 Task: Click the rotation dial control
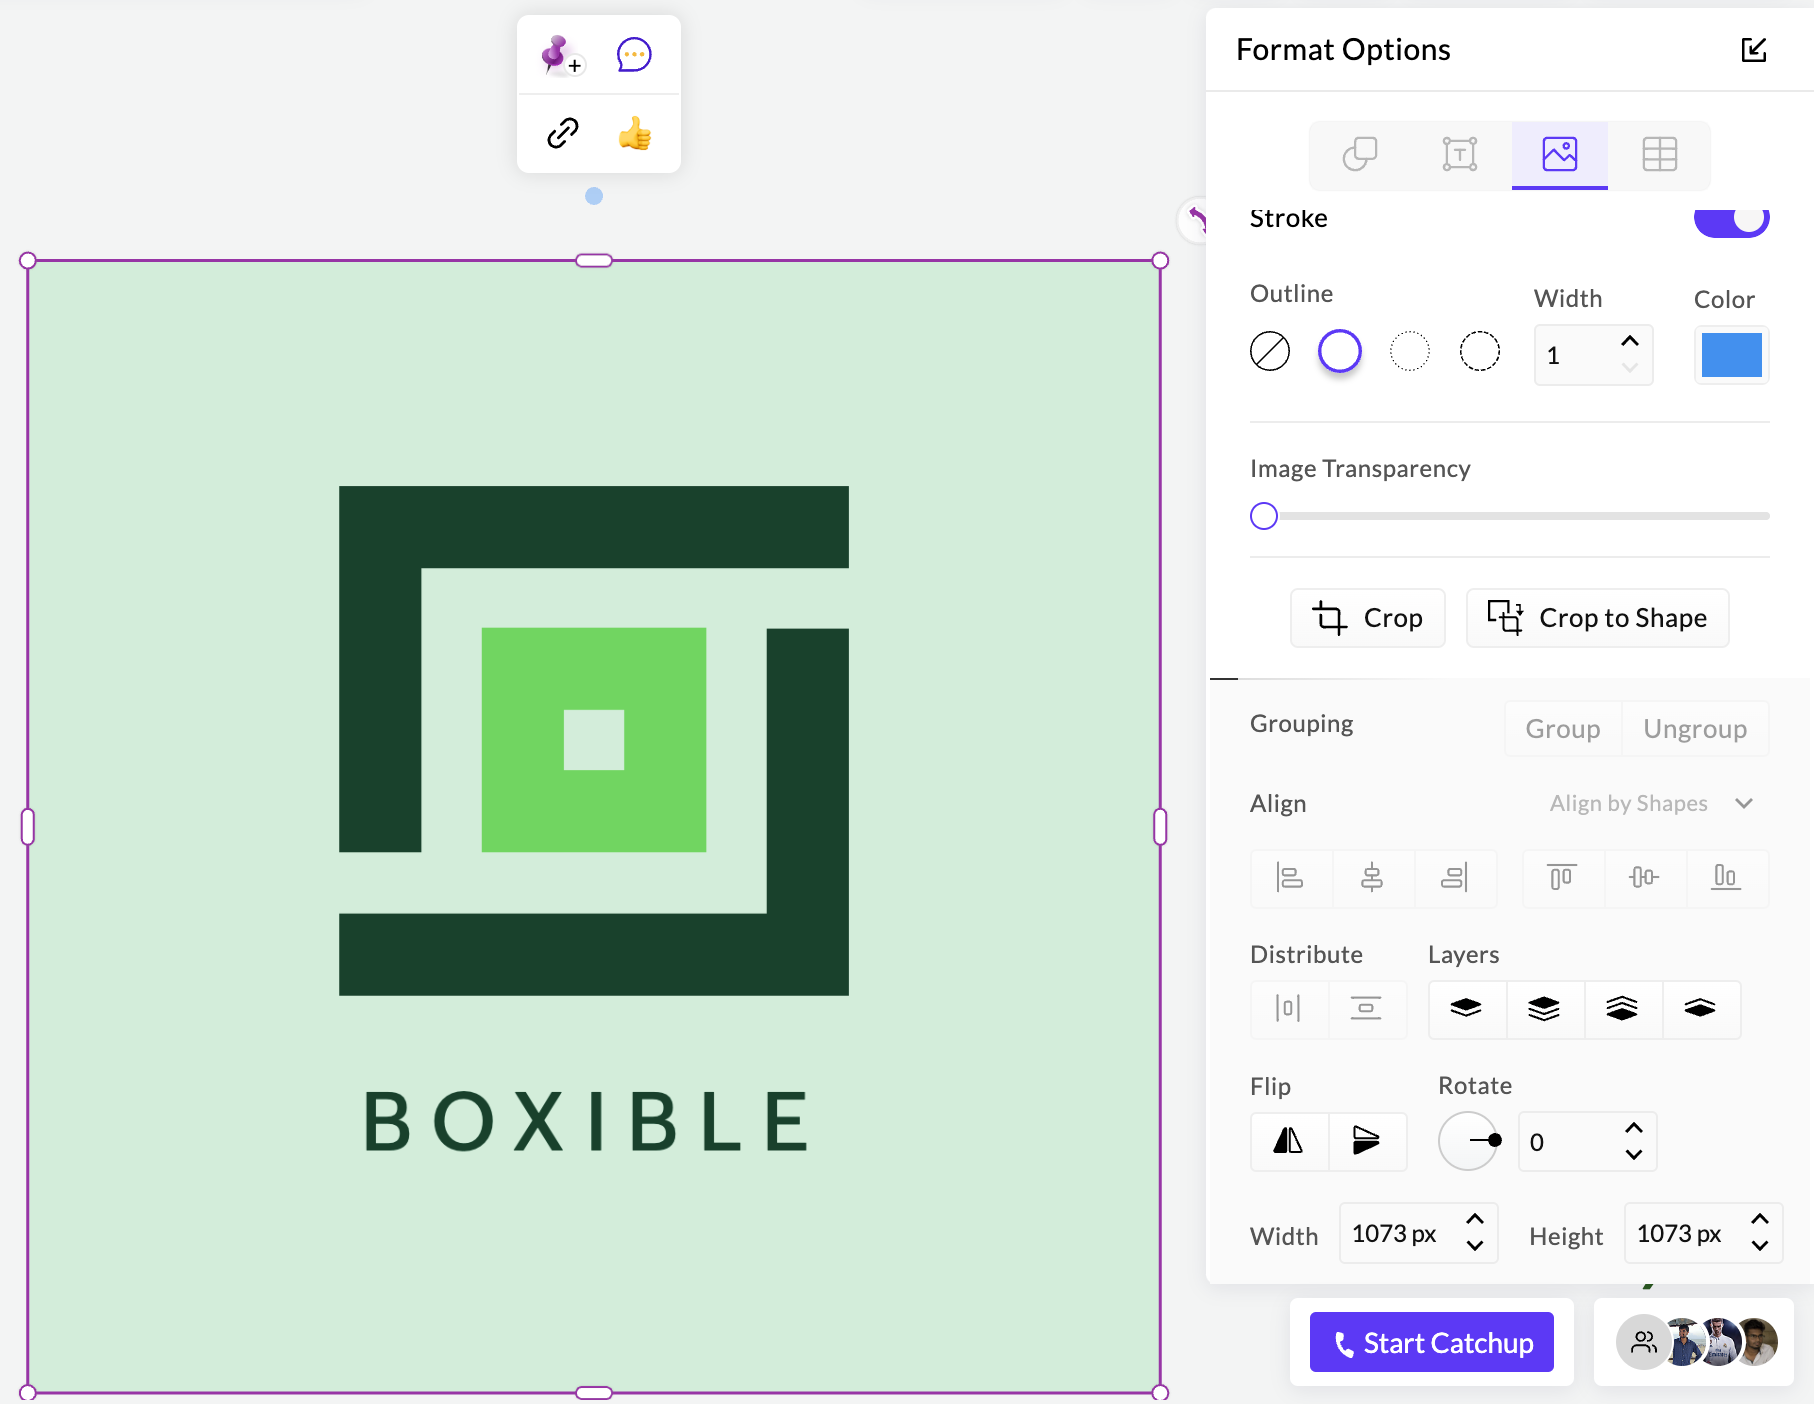1468,1141
